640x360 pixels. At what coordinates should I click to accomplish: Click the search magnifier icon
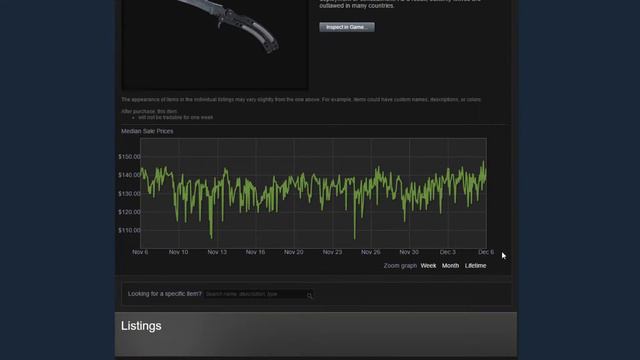click(x=309, y=295)
